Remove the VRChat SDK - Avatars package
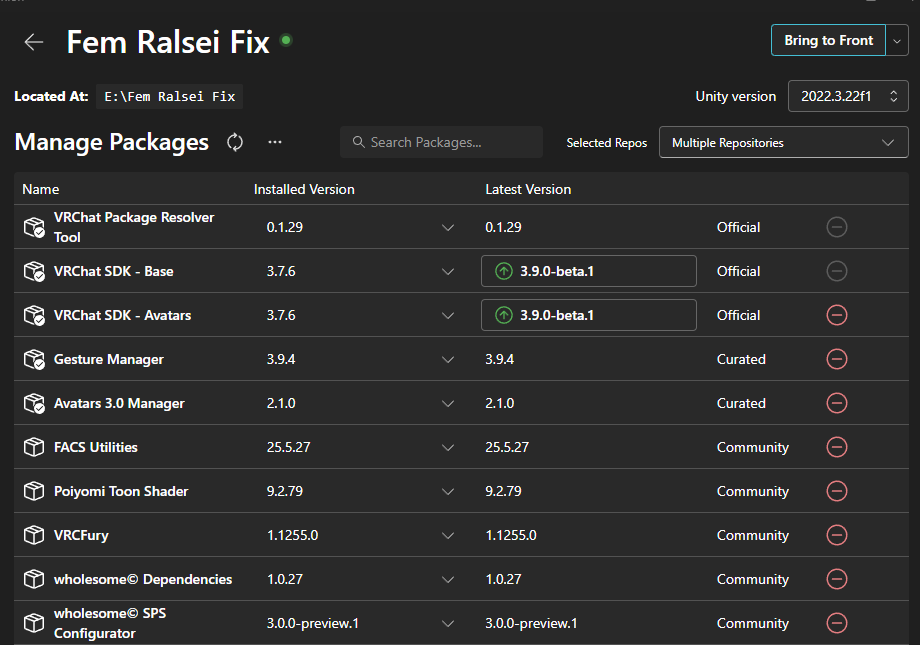 [x=837, y=315]
